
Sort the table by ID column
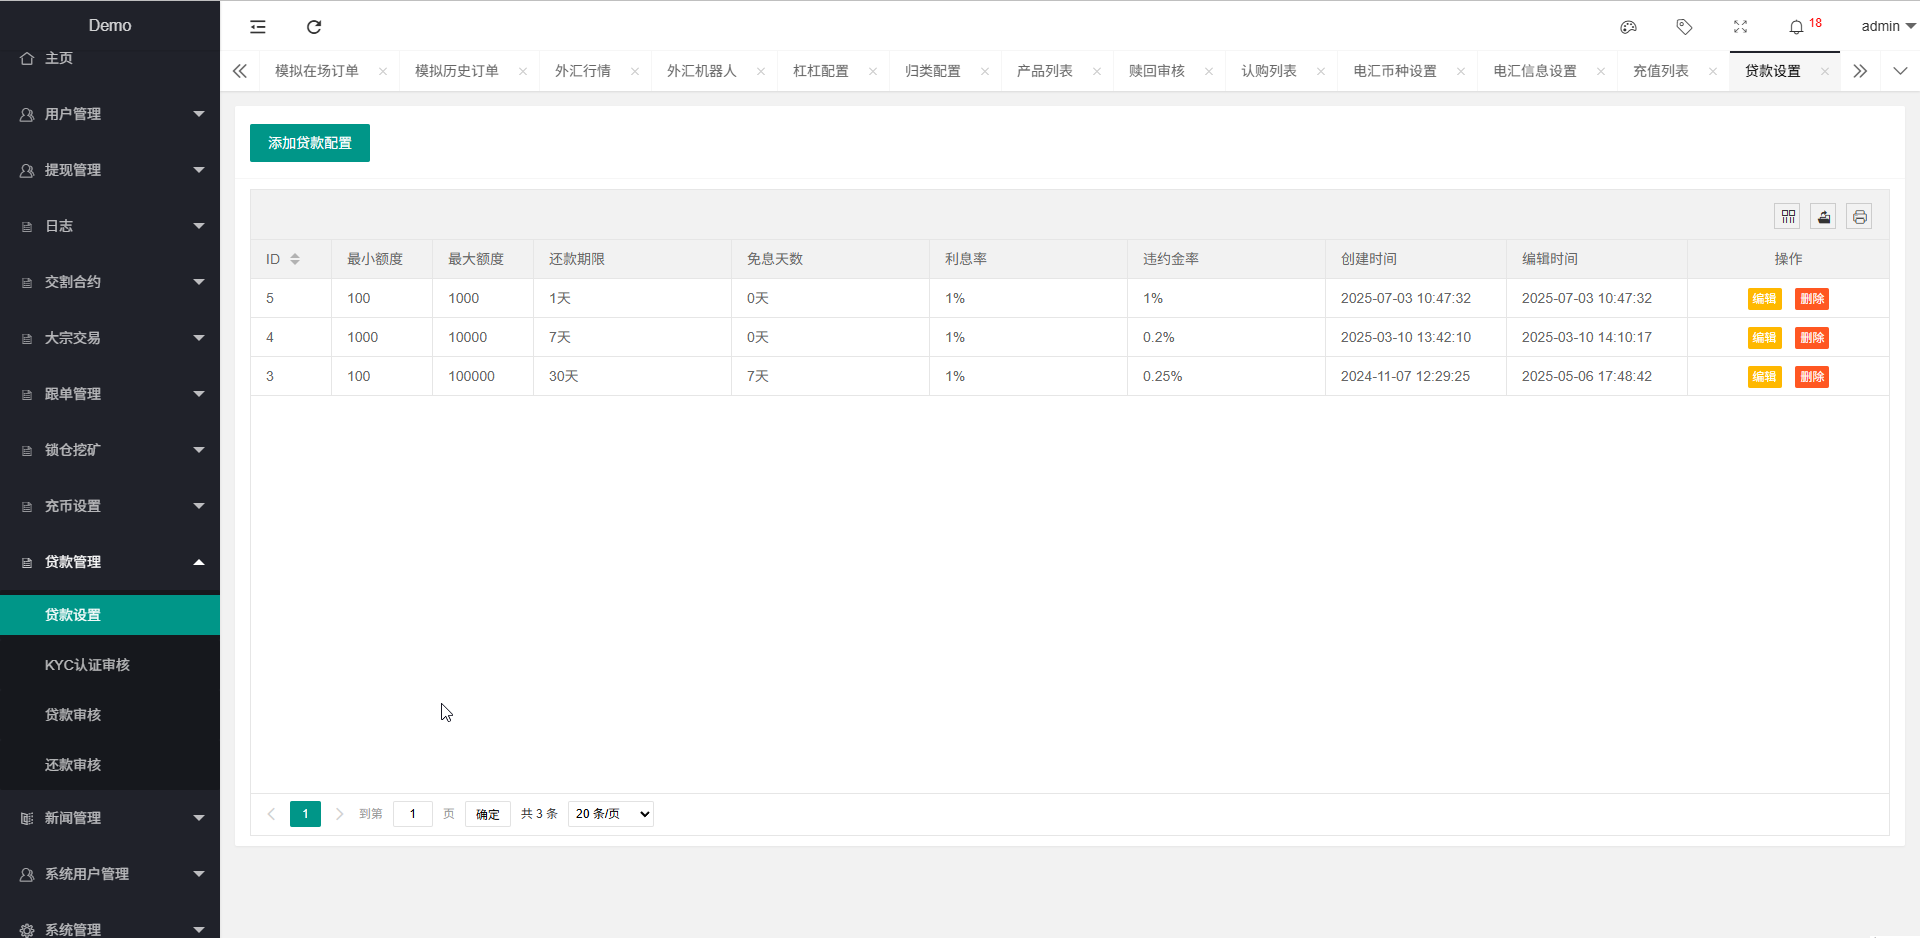[295, 259]
